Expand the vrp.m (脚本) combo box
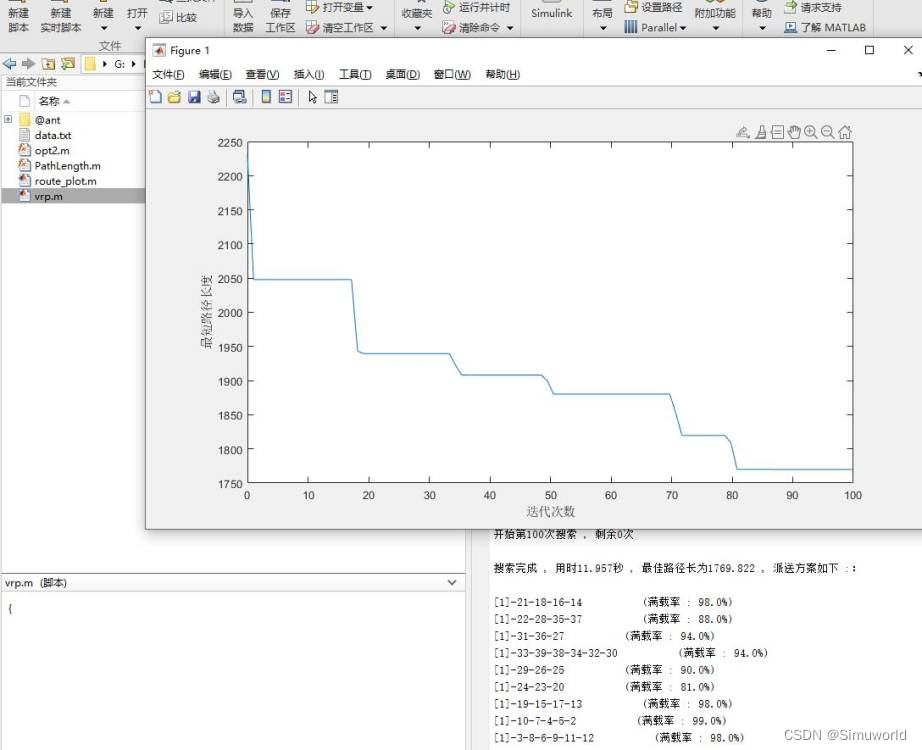The height and width of the screenshot is (750, 922). click(x=452, y=582)
